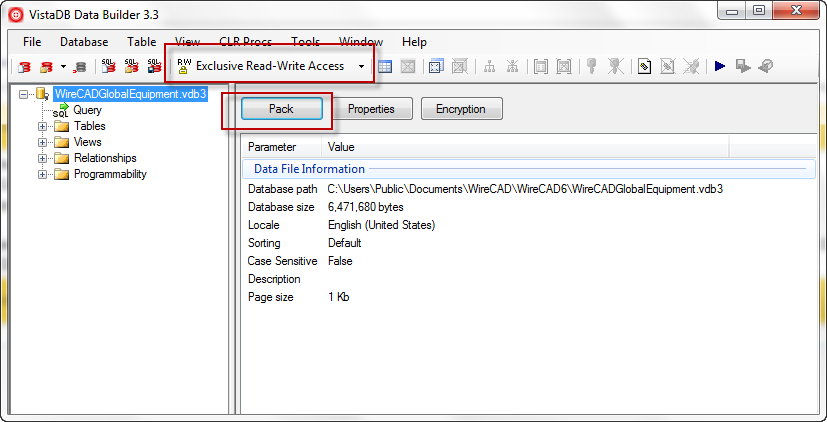Click the grayed Close Database icon
The image size is (827, 422).
point(80,66)
